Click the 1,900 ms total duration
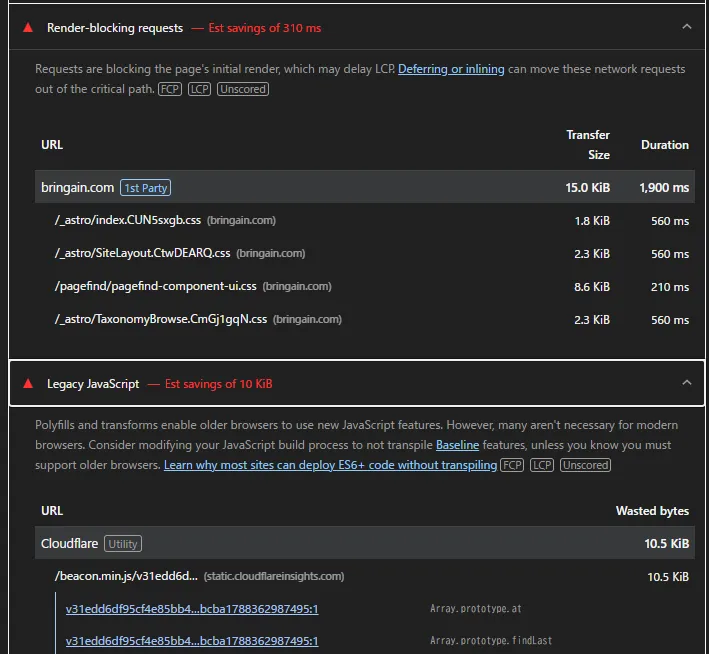The height and width of the screenshot is (654, 709). coord(664,187)
